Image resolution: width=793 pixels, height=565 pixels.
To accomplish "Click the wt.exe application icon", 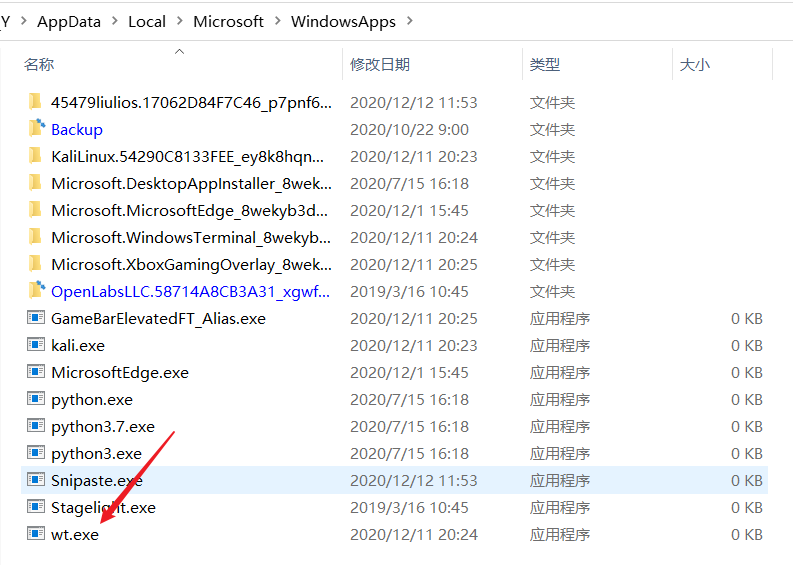I will (x=35, y=534).
